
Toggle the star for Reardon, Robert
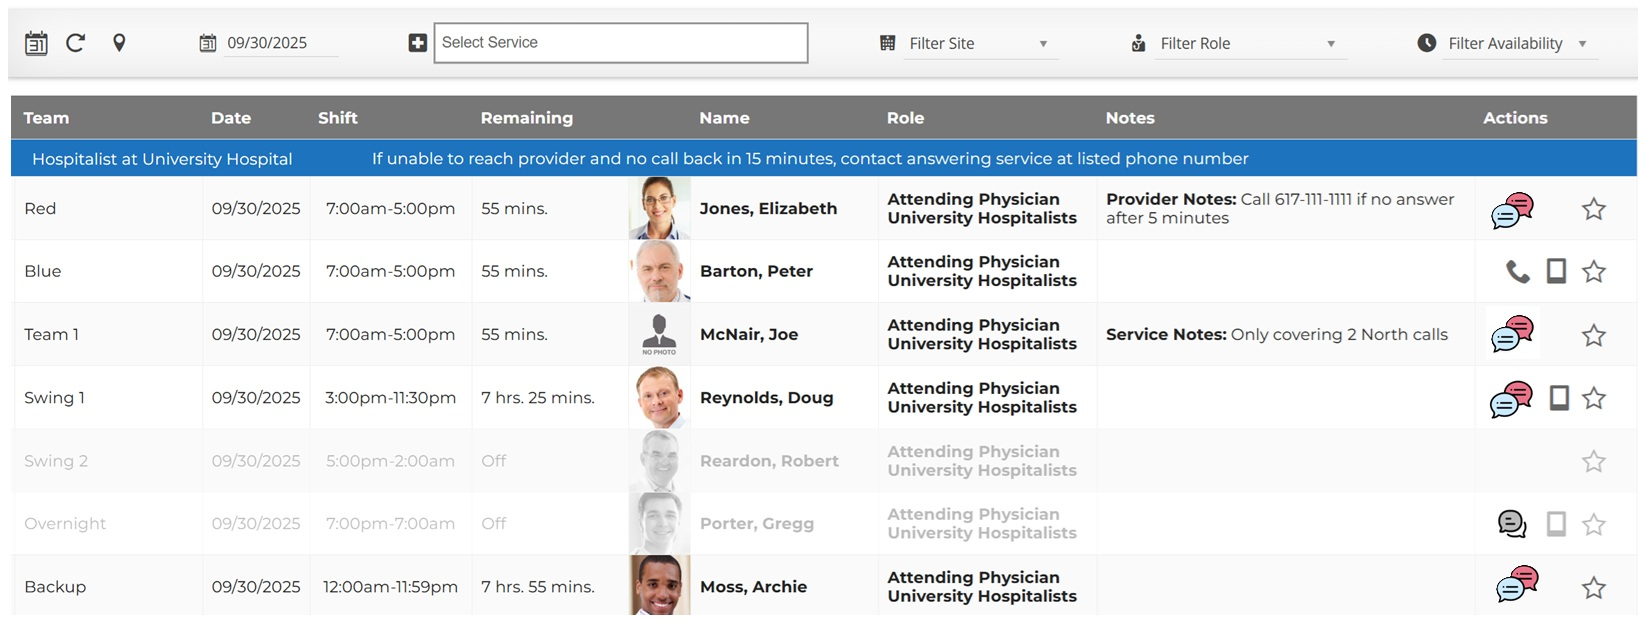[x=1593, y=461]
